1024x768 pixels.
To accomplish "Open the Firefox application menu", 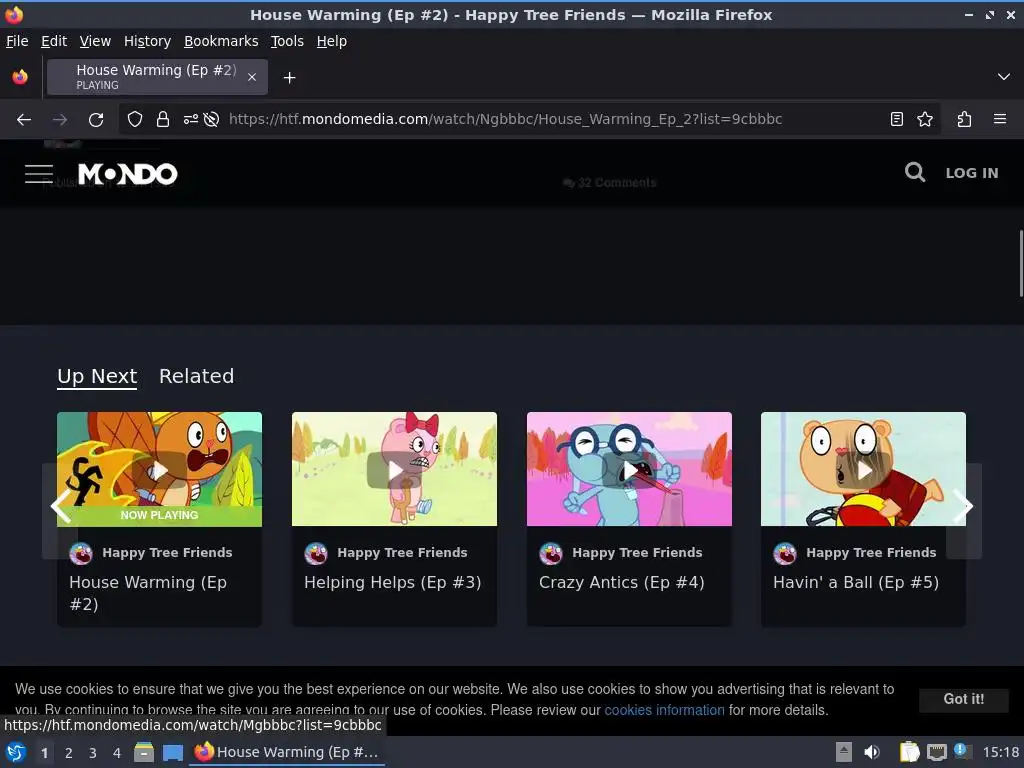I will (1000, 119).
